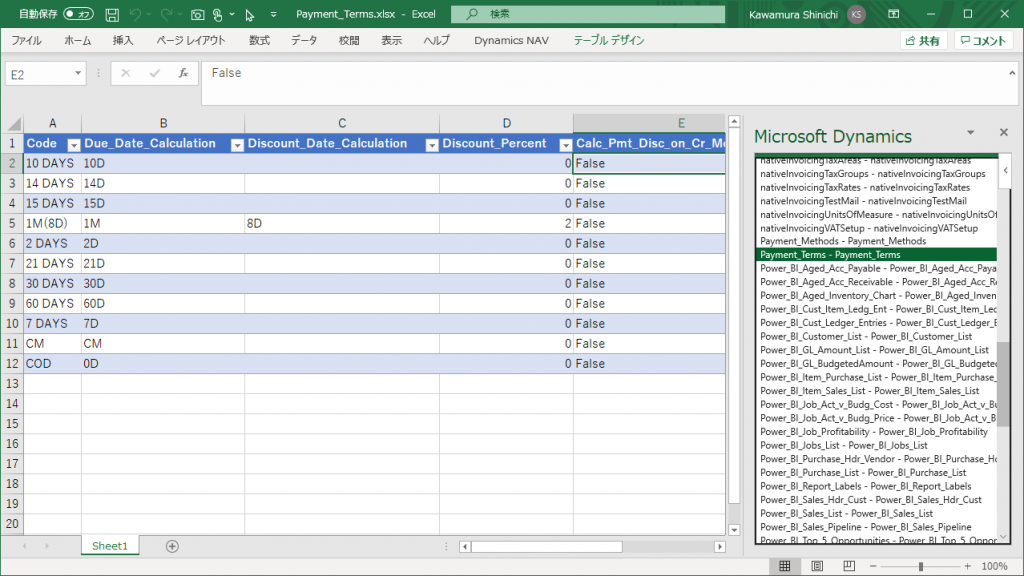This screenshot has width=1024, height=576.
Task: Switch to Page Layout view icon
Action: click(x=817, y=566)
